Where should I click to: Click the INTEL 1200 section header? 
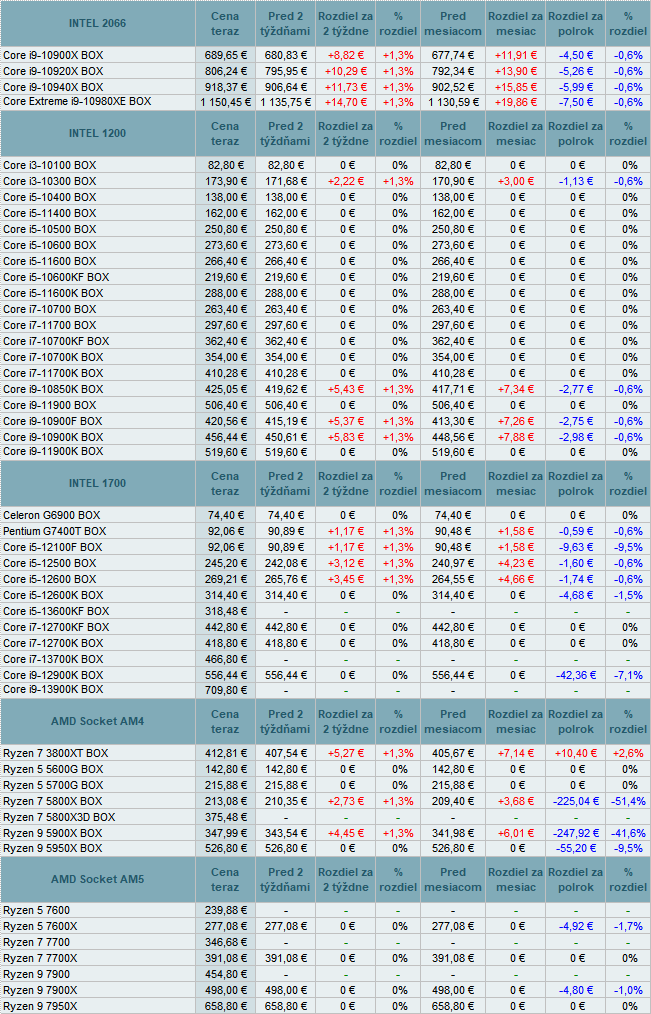97,134
